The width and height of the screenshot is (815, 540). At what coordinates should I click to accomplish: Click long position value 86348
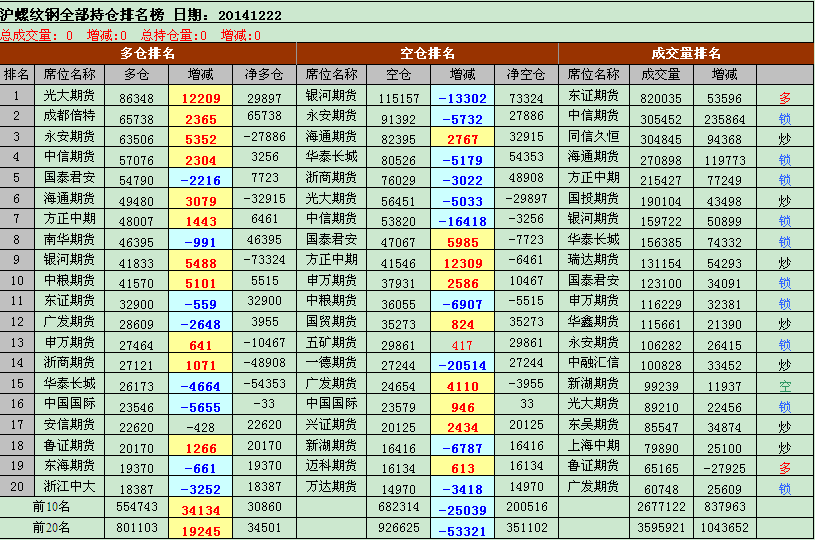(136, 98)
